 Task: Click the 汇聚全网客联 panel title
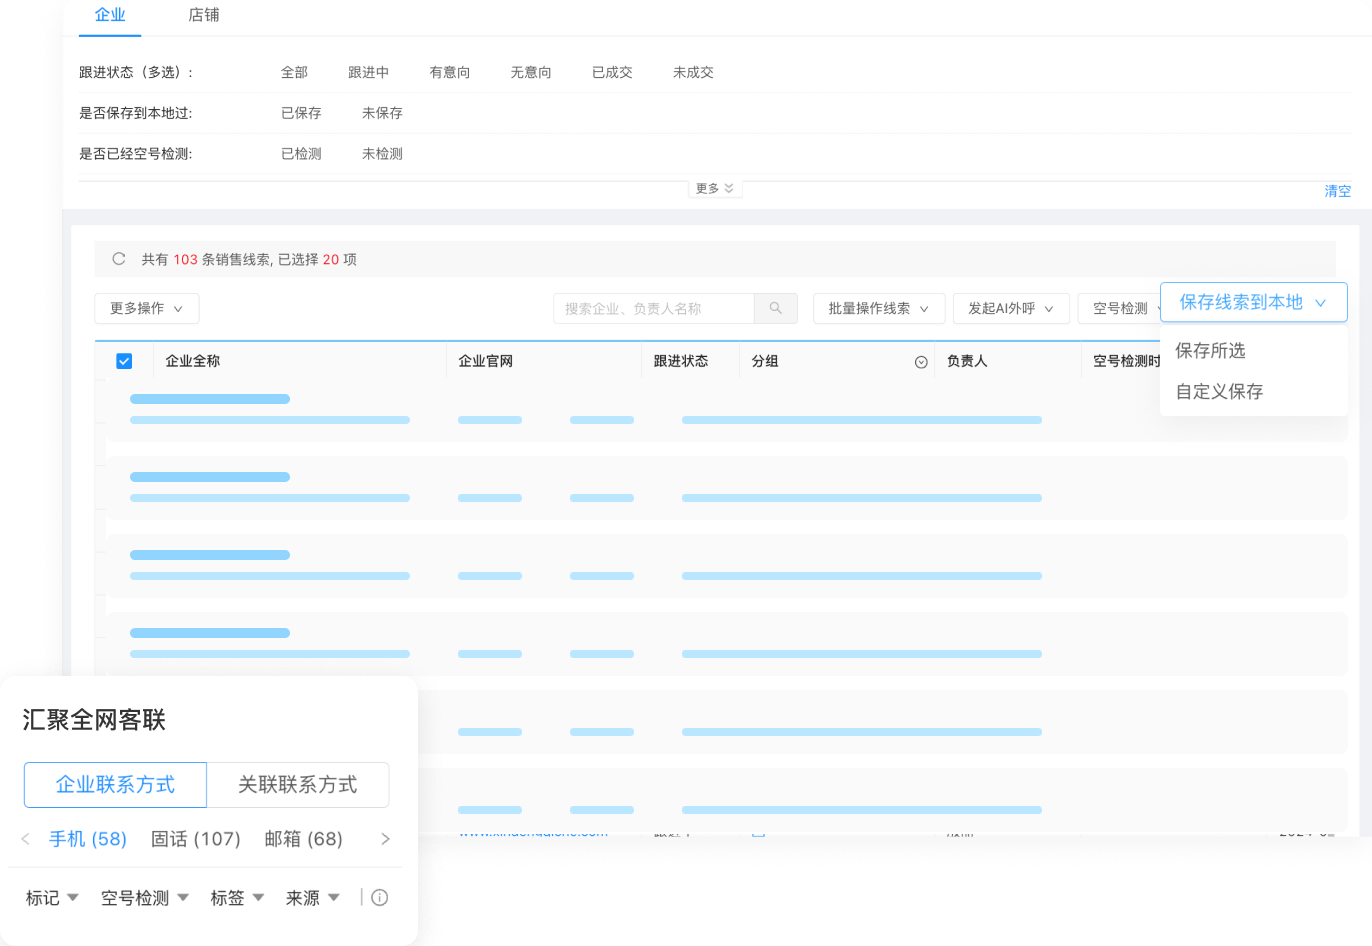94,720
